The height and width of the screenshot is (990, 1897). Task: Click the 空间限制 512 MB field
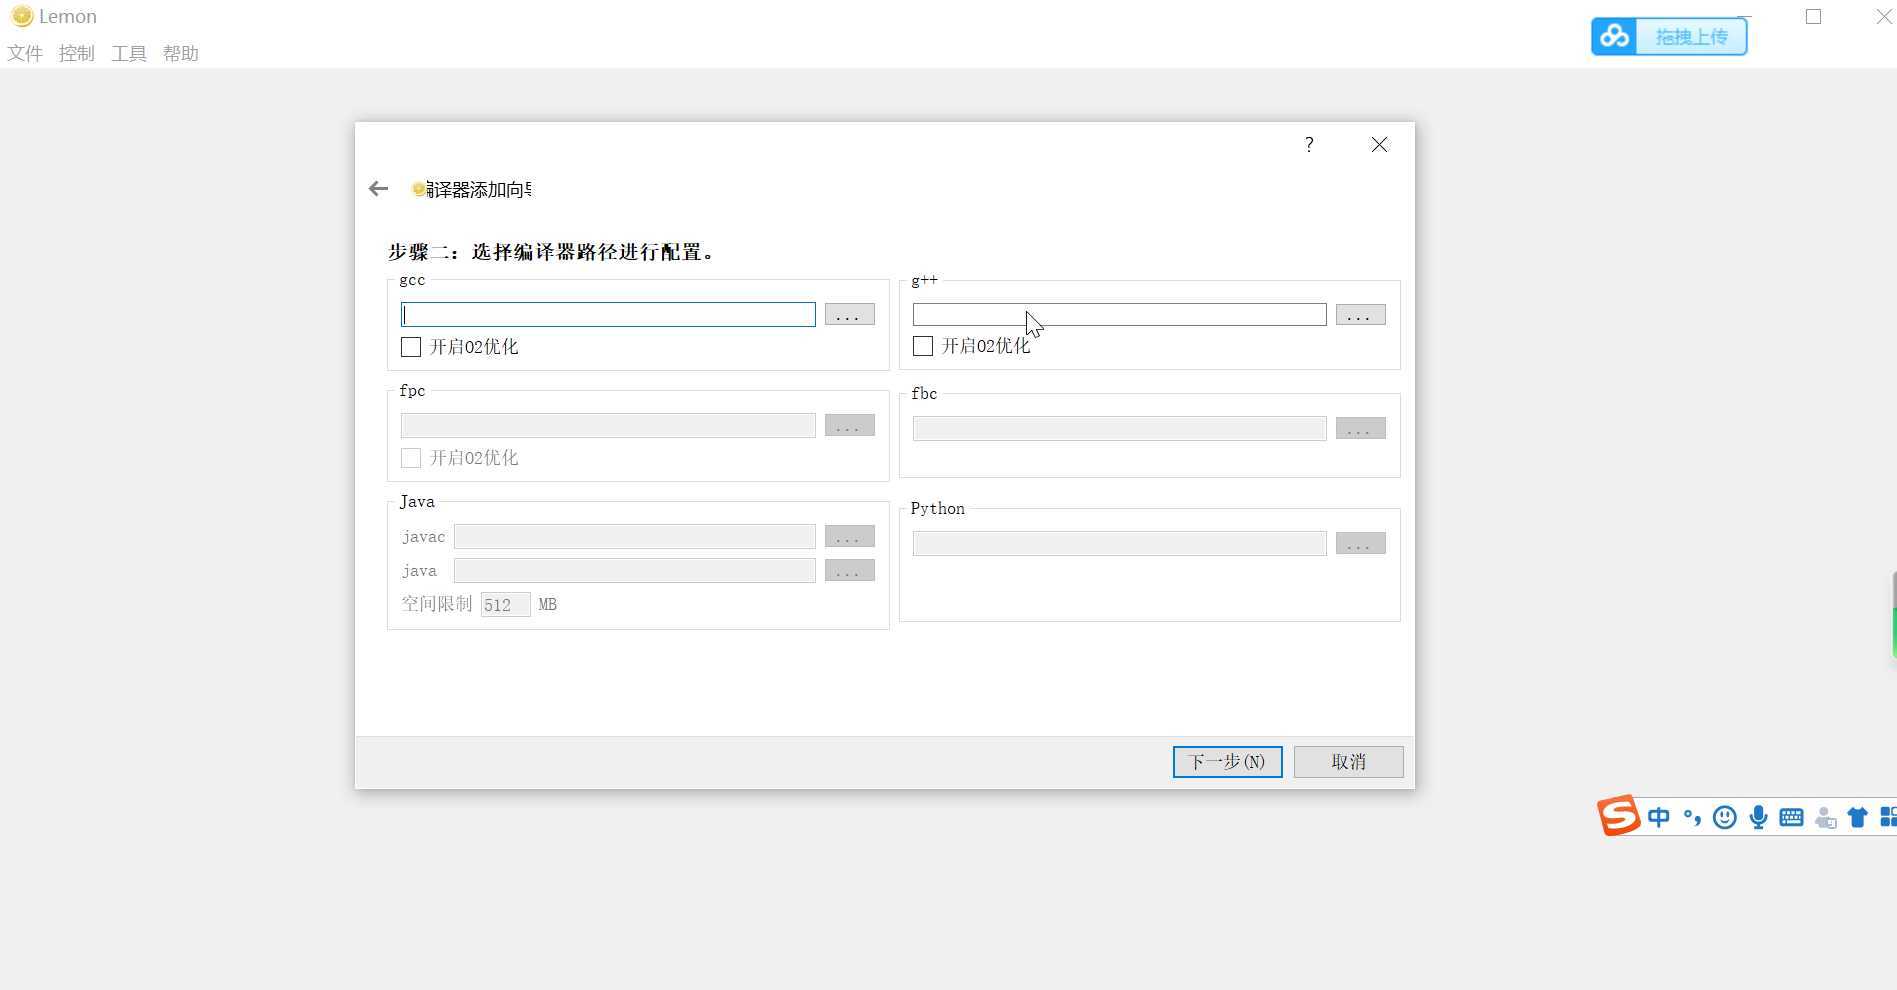(x=505, y=604)
